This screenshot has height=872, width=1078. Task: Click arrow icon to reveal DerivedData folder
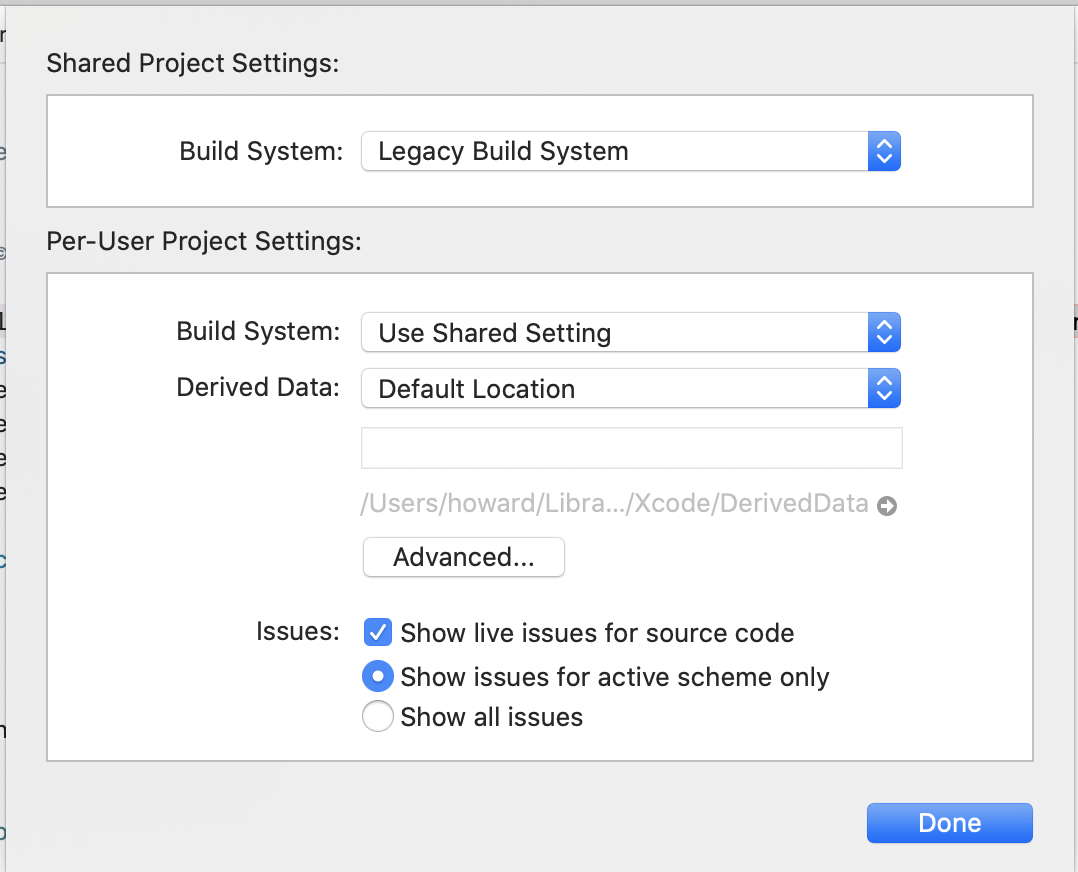[887, 506]
